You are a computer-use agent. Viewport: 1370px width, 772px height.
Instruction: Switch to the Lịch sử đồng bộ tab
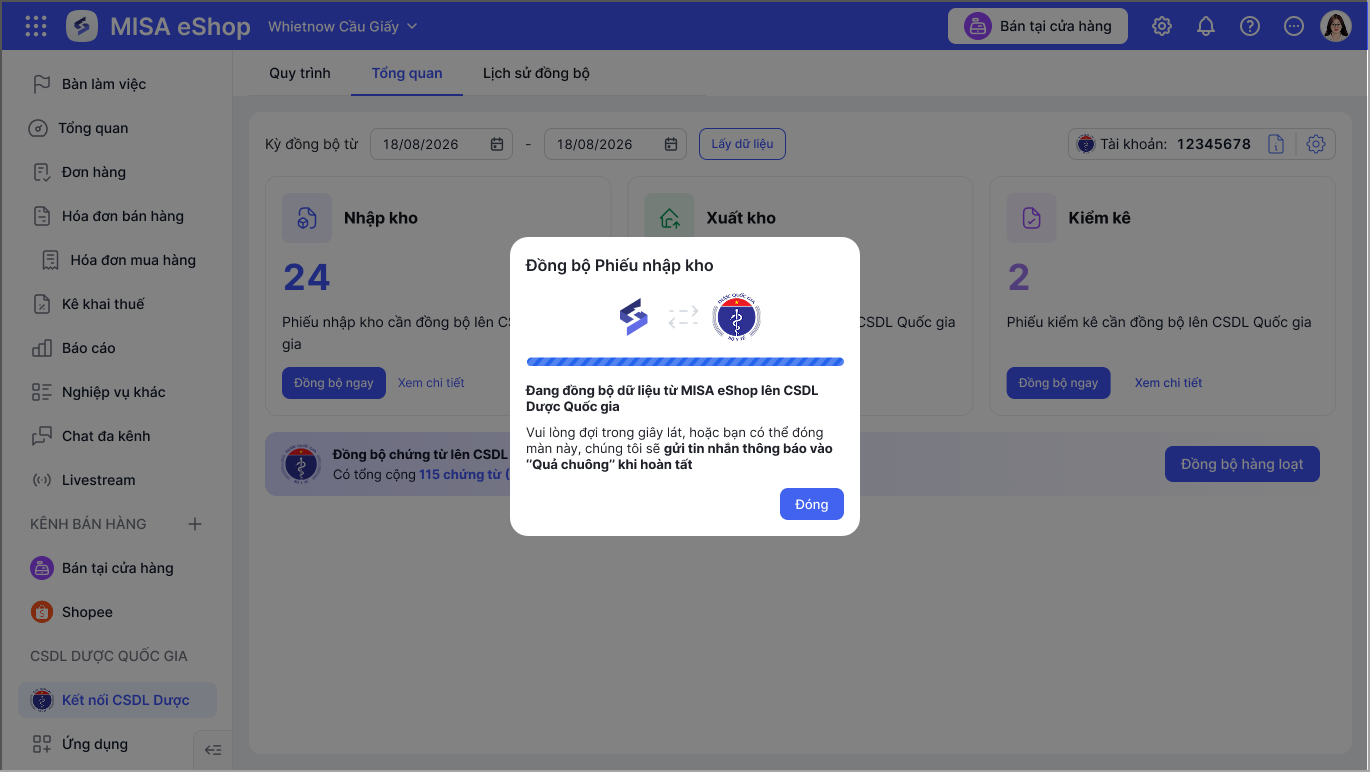point(536,73)
